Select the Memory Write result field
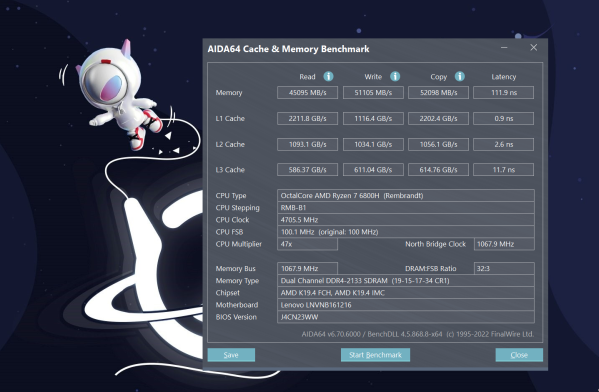 point(373,92)
